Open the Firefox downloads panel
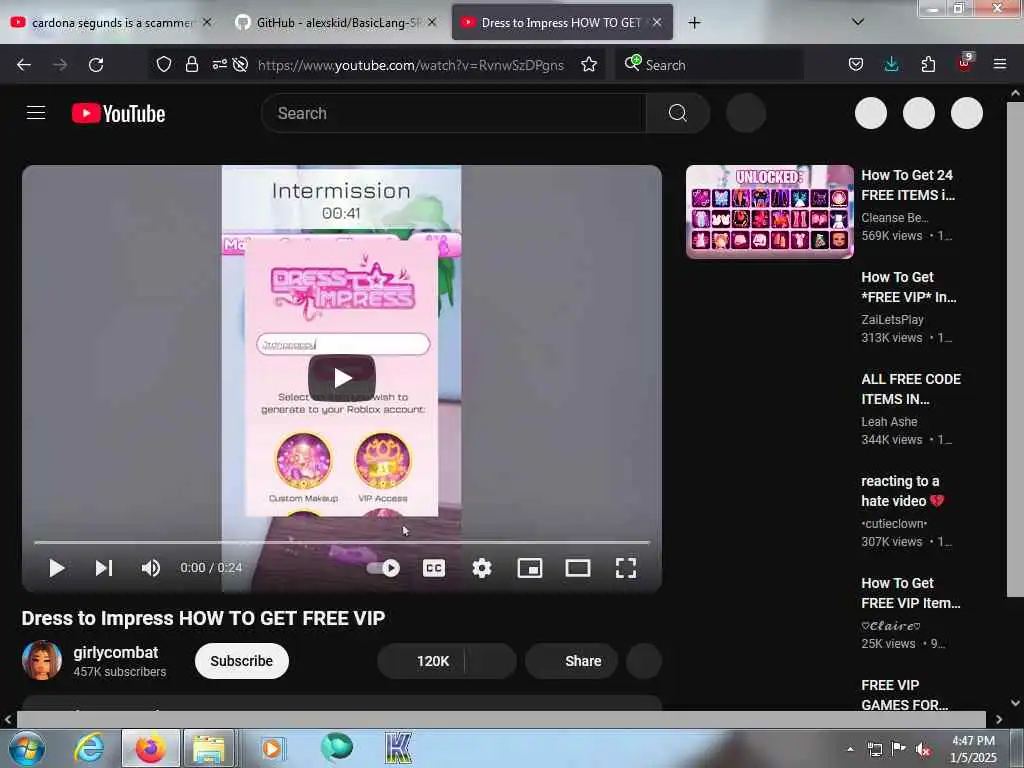 click(891, 65)
